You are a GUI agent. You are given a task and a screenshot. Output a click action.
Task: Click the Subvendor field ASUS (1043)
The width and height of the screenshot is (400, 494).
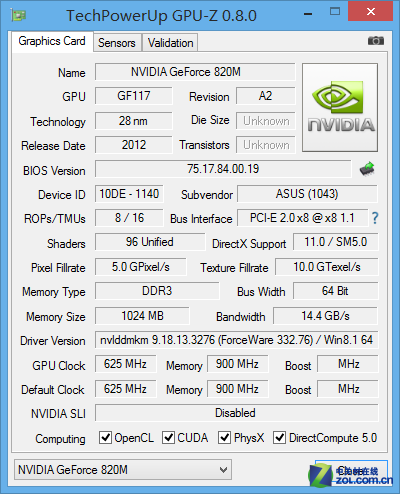click(307, 194)
